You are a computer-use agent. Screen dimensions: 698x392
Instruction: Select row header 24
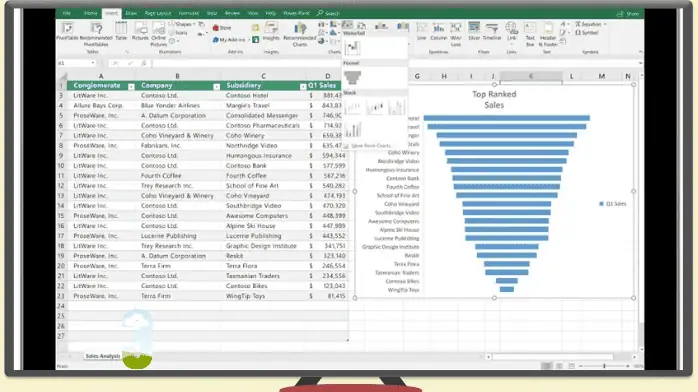61,306
